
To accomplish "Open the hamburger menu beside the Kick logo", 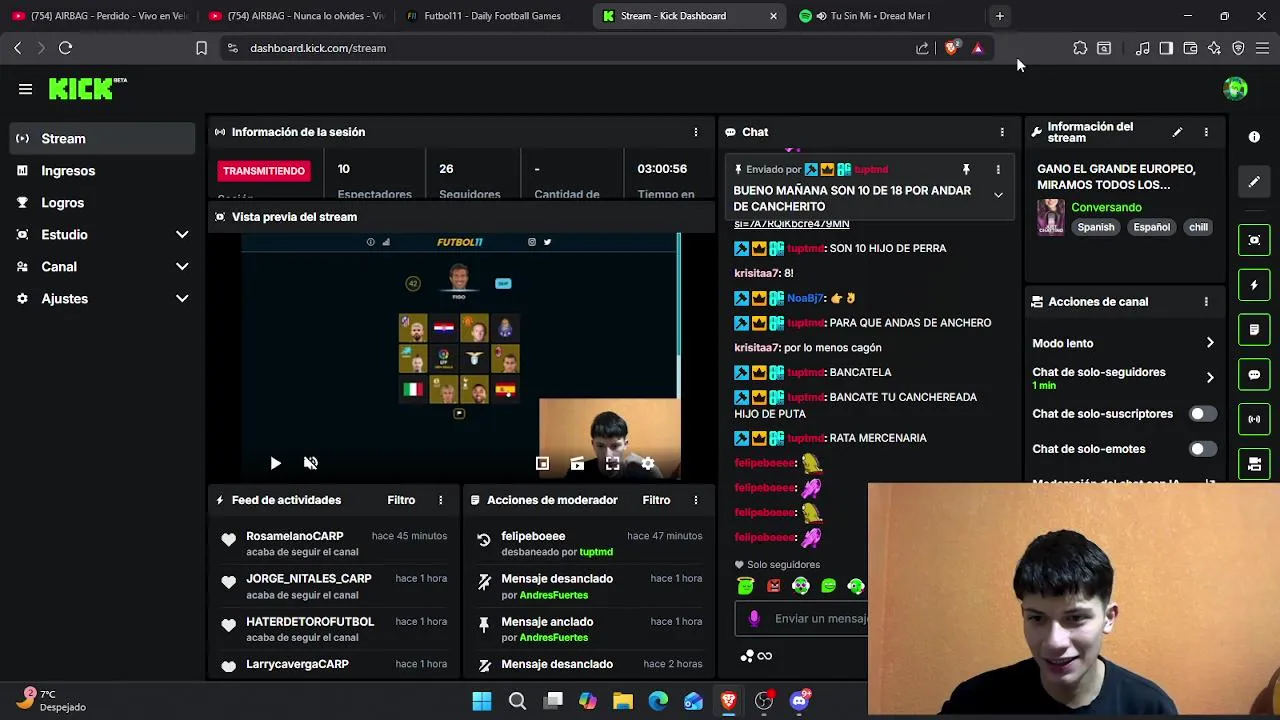I will (25, 89).
